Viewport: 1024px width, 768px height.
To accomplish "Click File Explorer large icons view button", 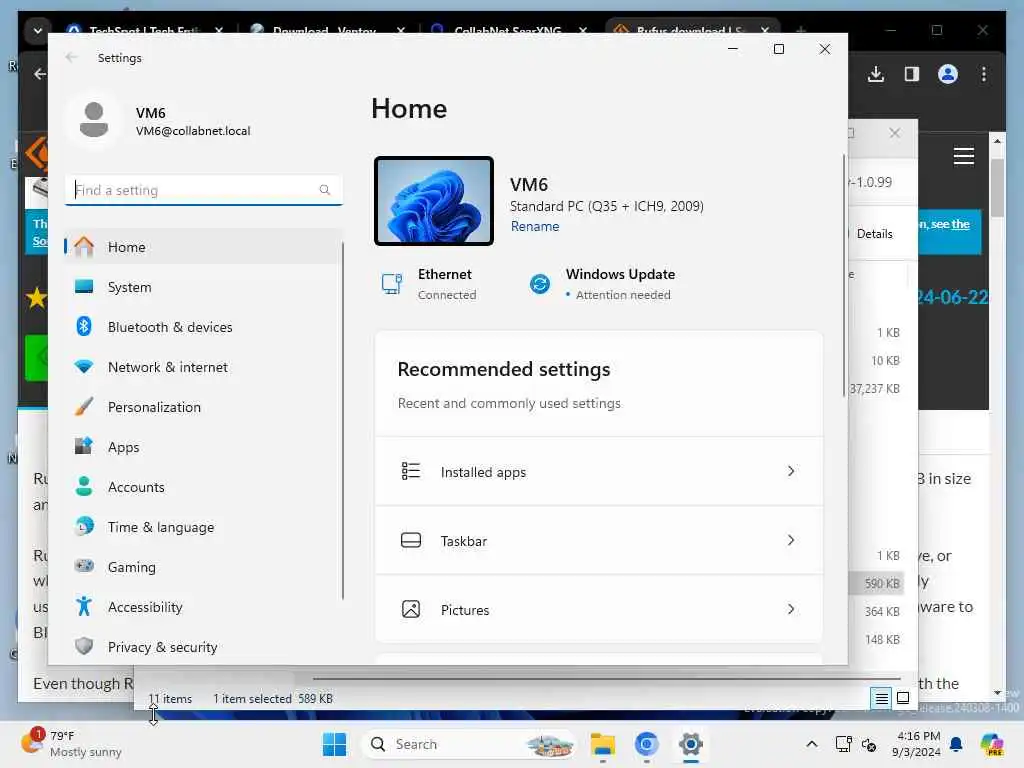I will point(903,699).
